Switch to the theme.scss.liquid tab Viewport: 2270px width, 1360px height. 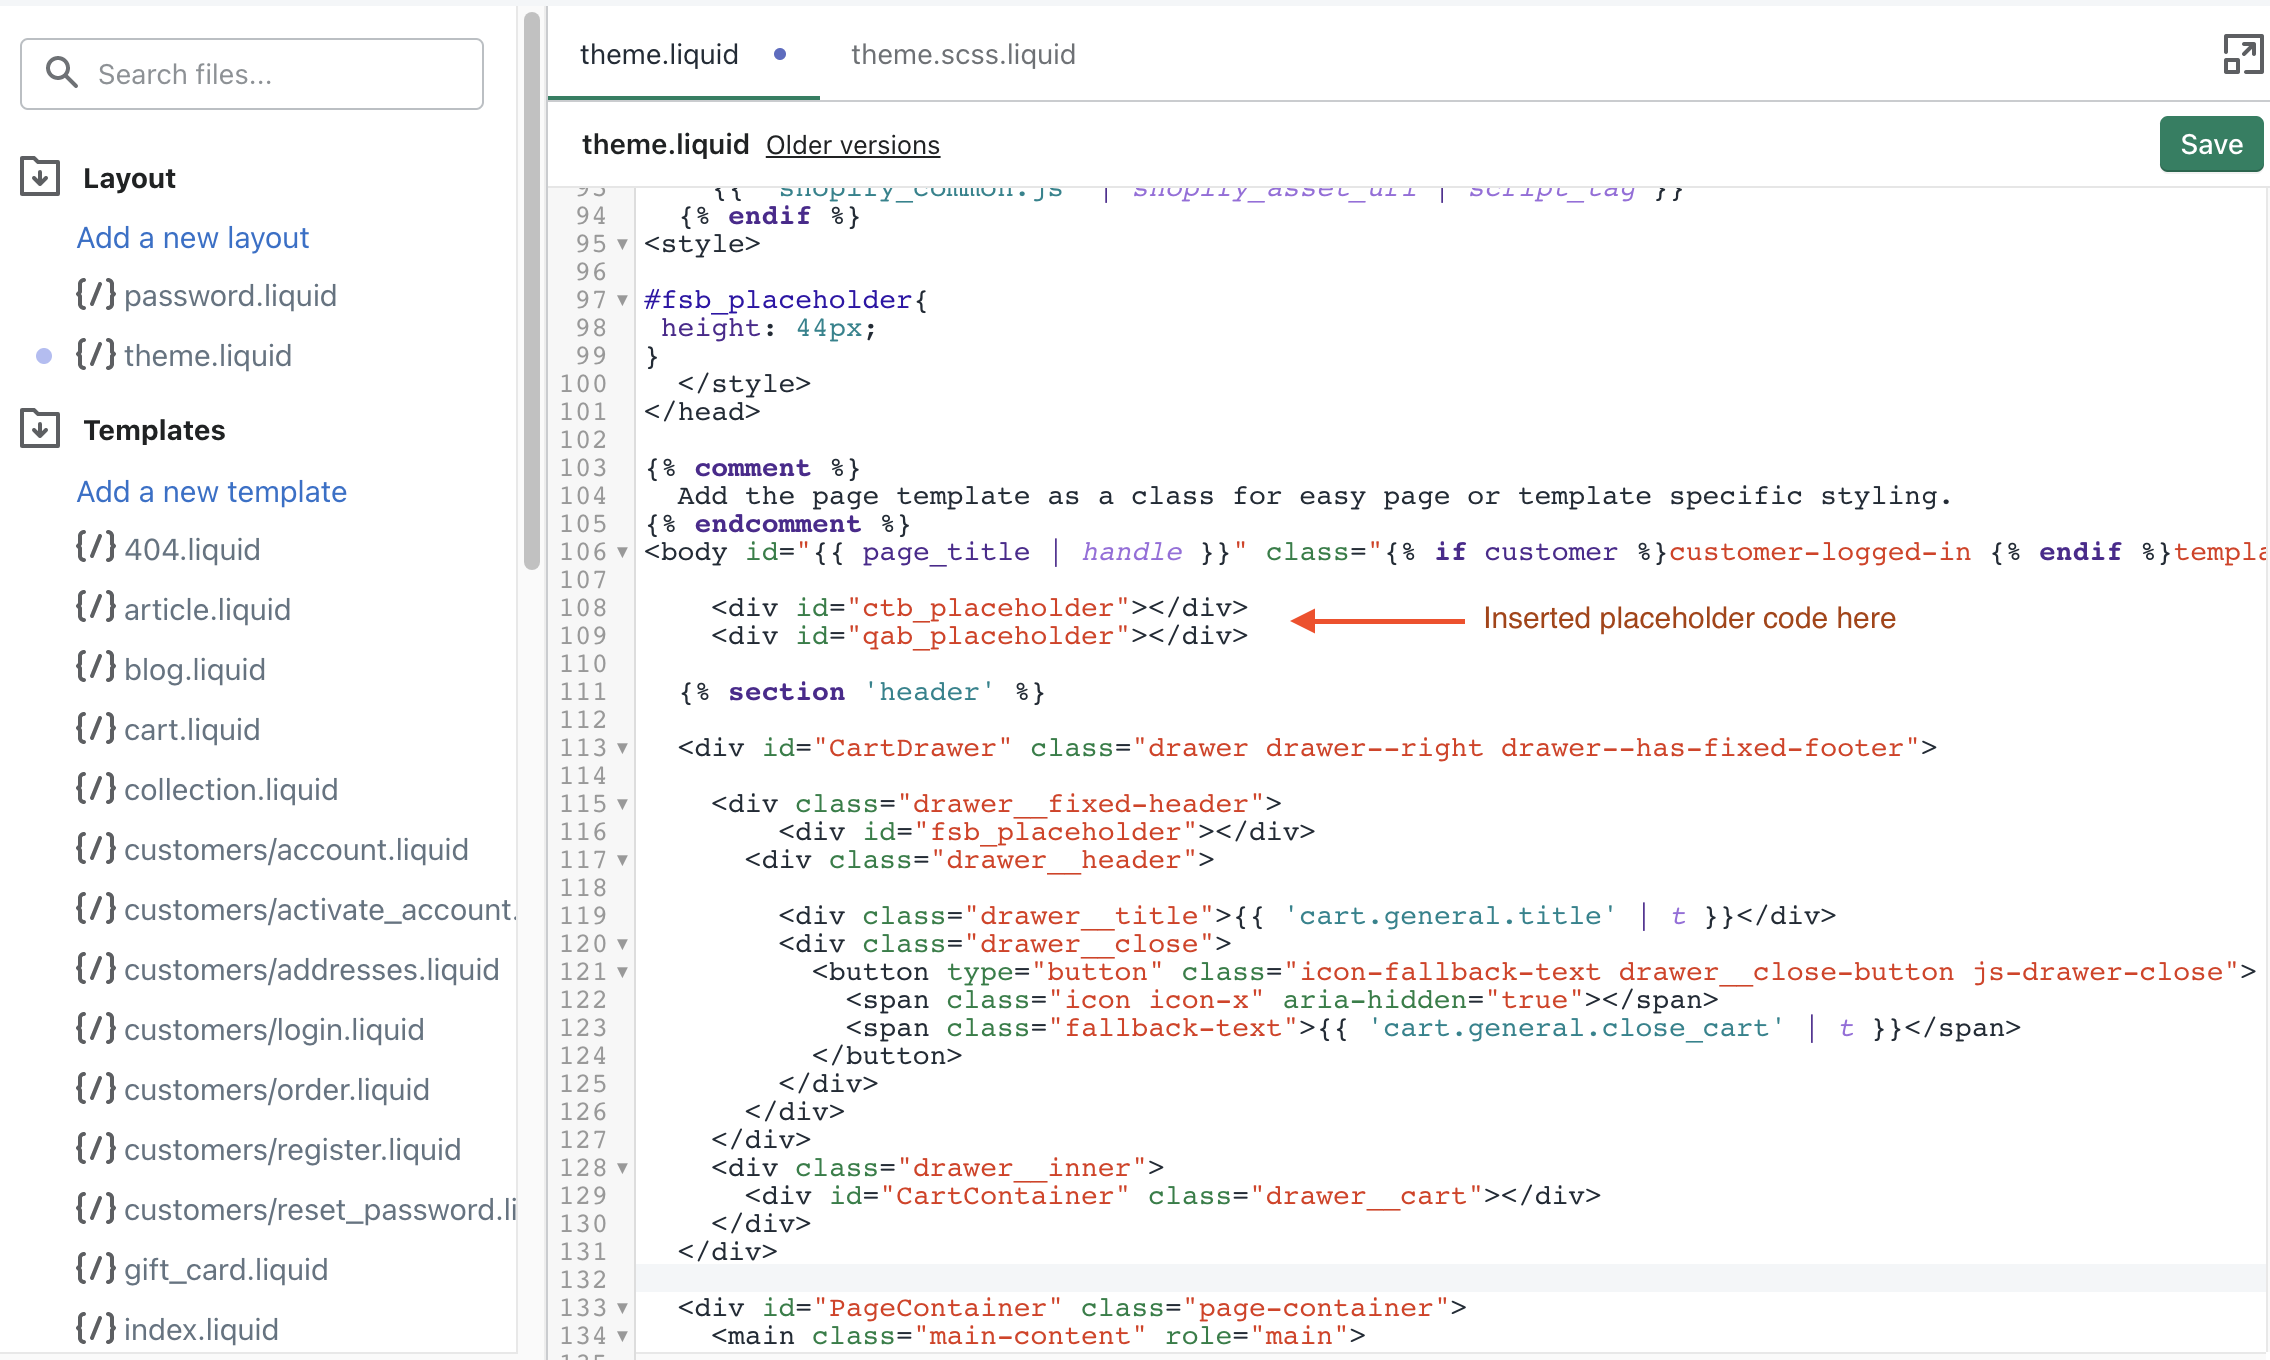coord(962,54)
